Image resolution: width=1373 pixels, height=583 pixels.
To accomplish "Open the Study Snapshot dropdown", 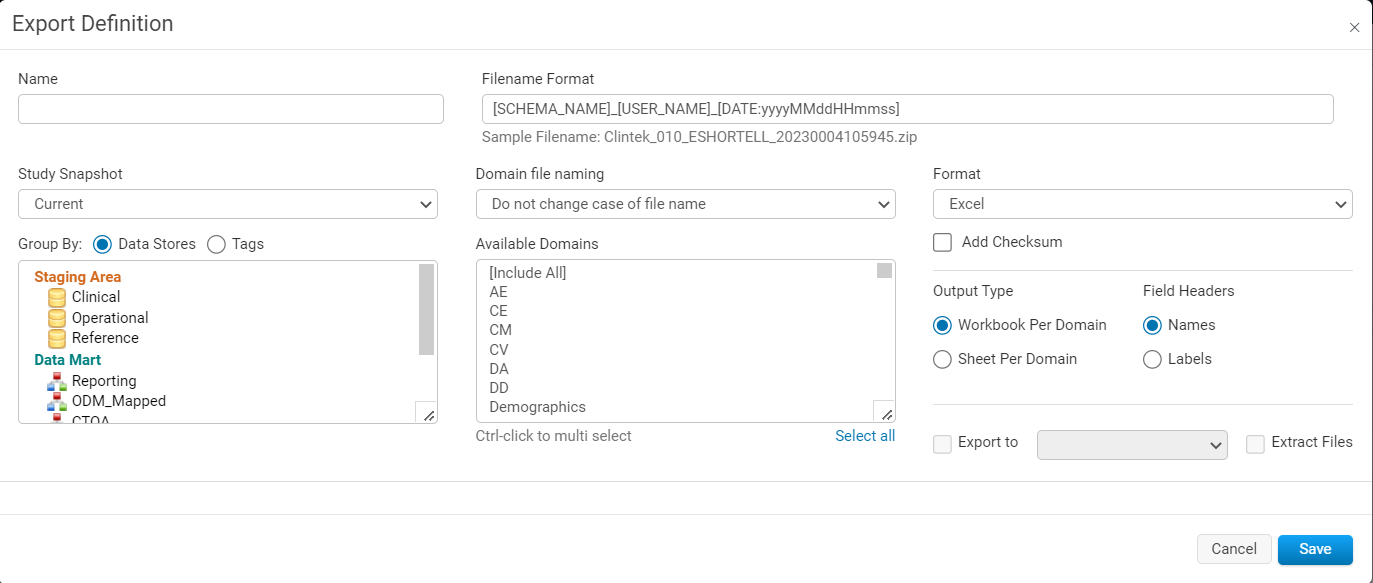I will point(228,204).
